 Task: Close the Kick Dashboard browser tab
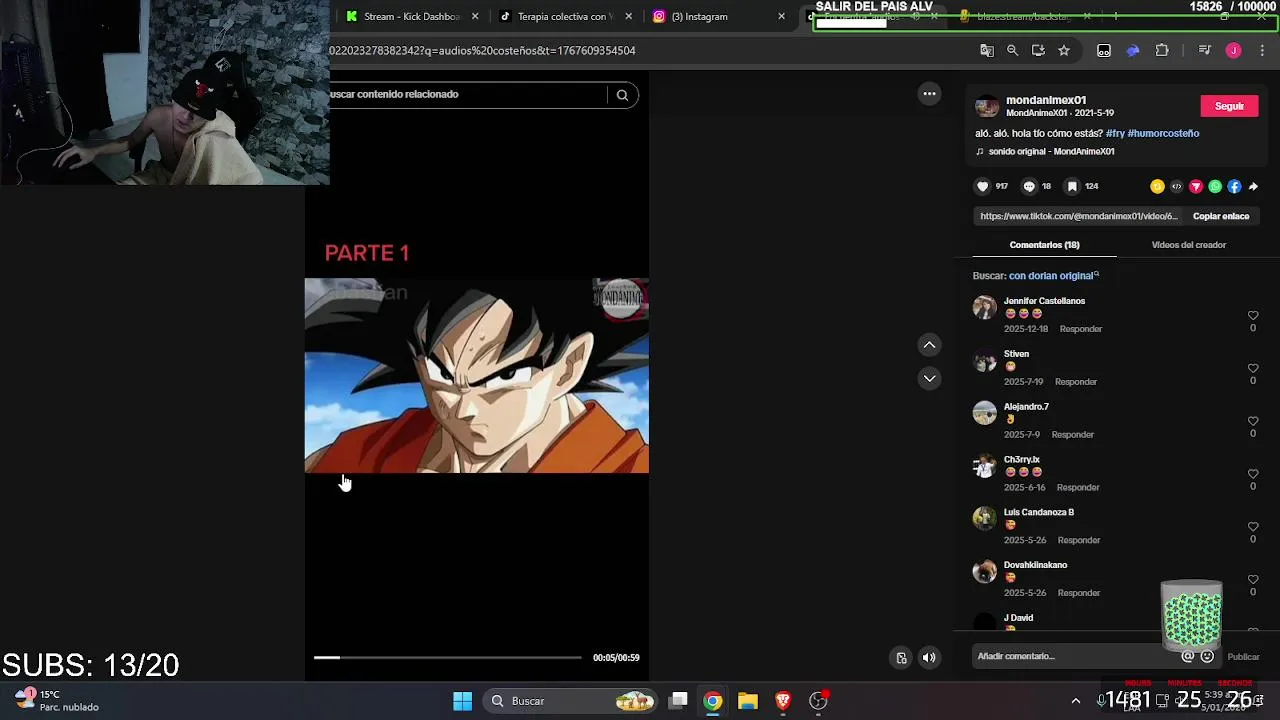(475, 16)
